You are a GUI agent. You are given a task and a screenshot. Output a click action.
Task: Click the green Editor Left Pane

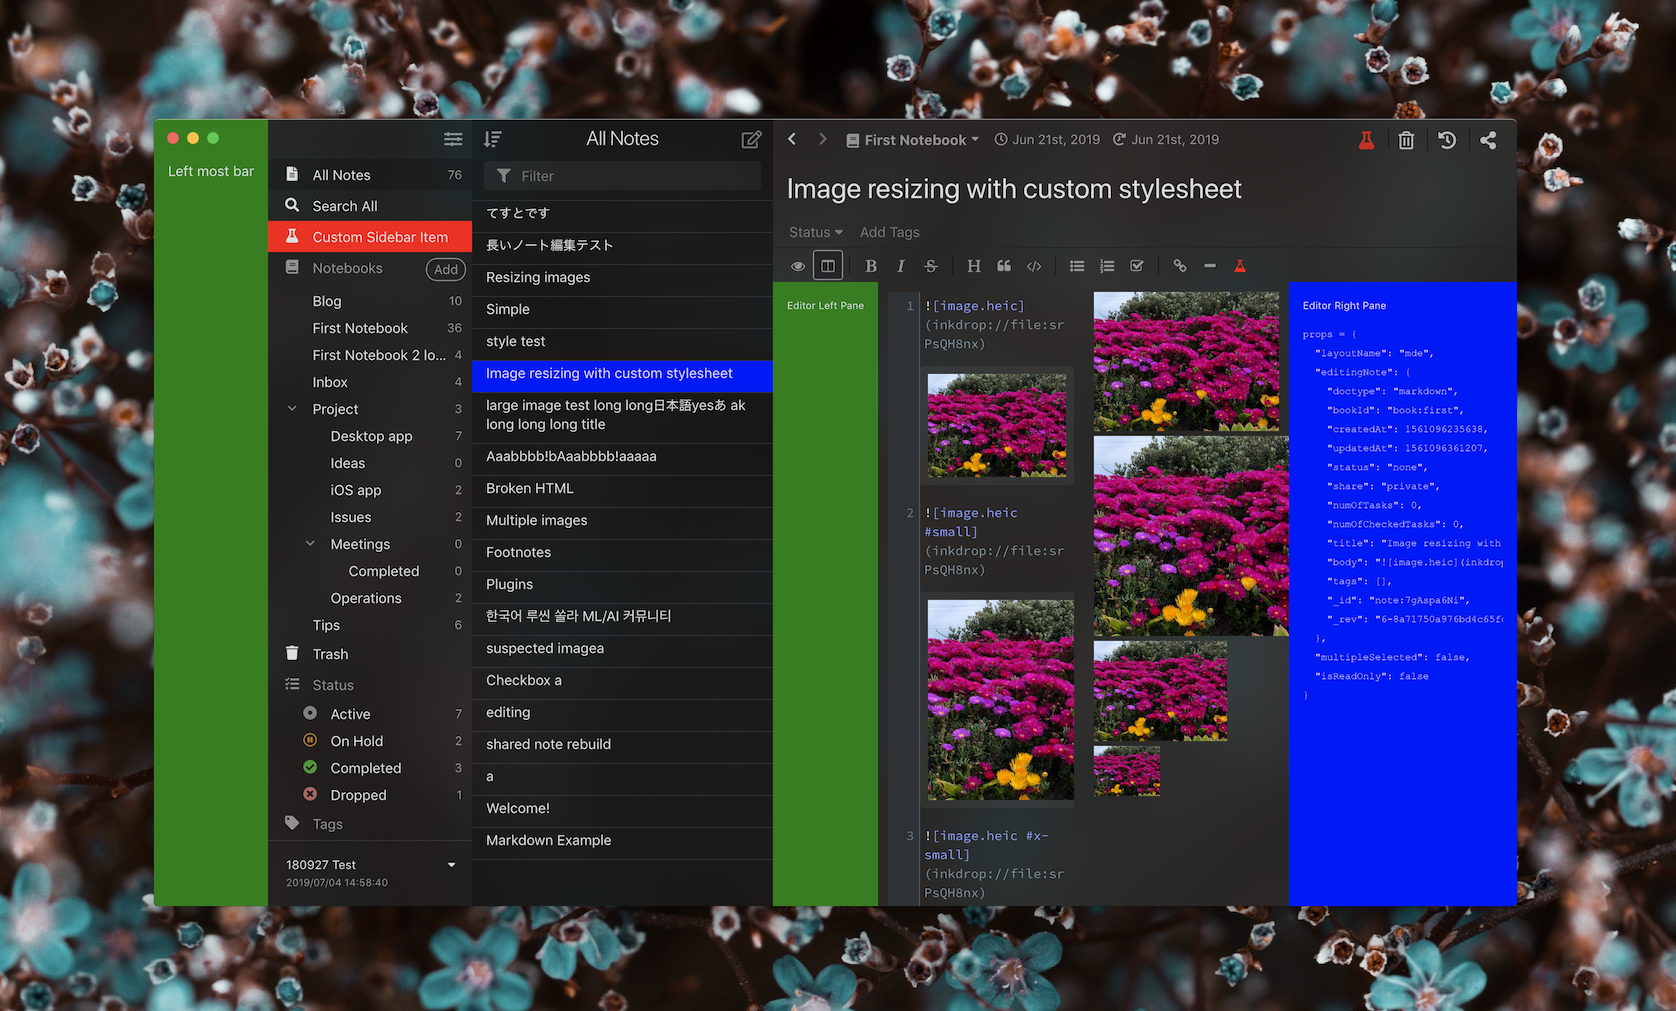[x=825, y=594]
